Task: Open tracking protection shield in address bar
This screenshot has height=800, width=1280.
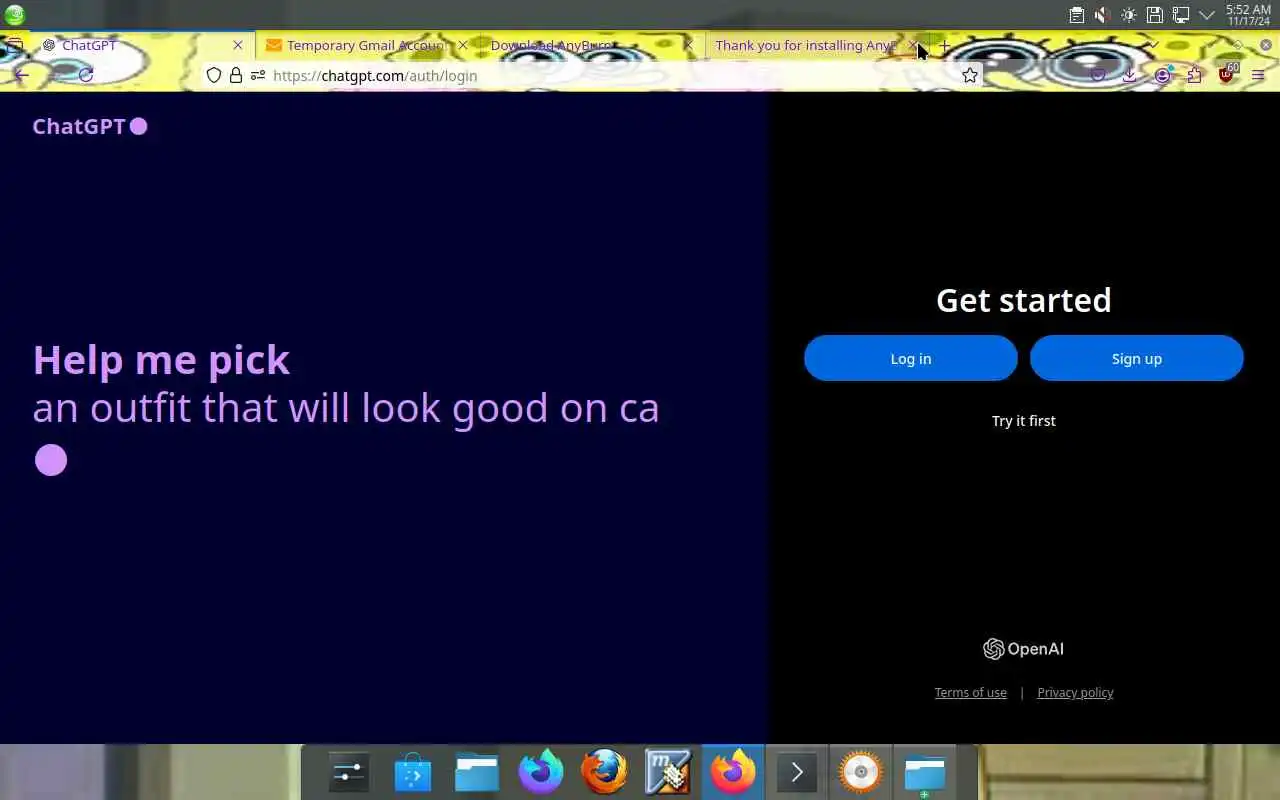Action: (213, 75)
